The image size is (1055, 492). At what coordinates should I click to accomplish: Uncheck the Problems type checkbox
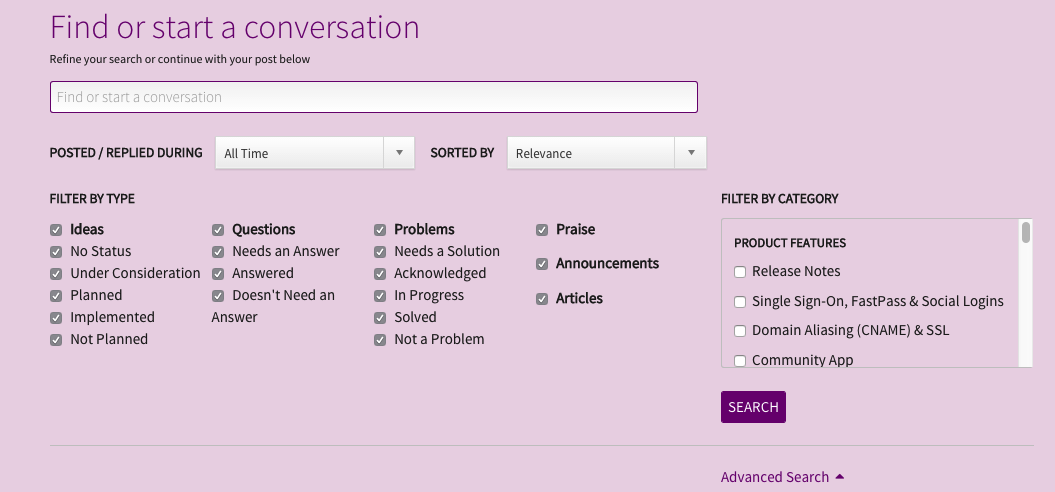coord(380,230)
